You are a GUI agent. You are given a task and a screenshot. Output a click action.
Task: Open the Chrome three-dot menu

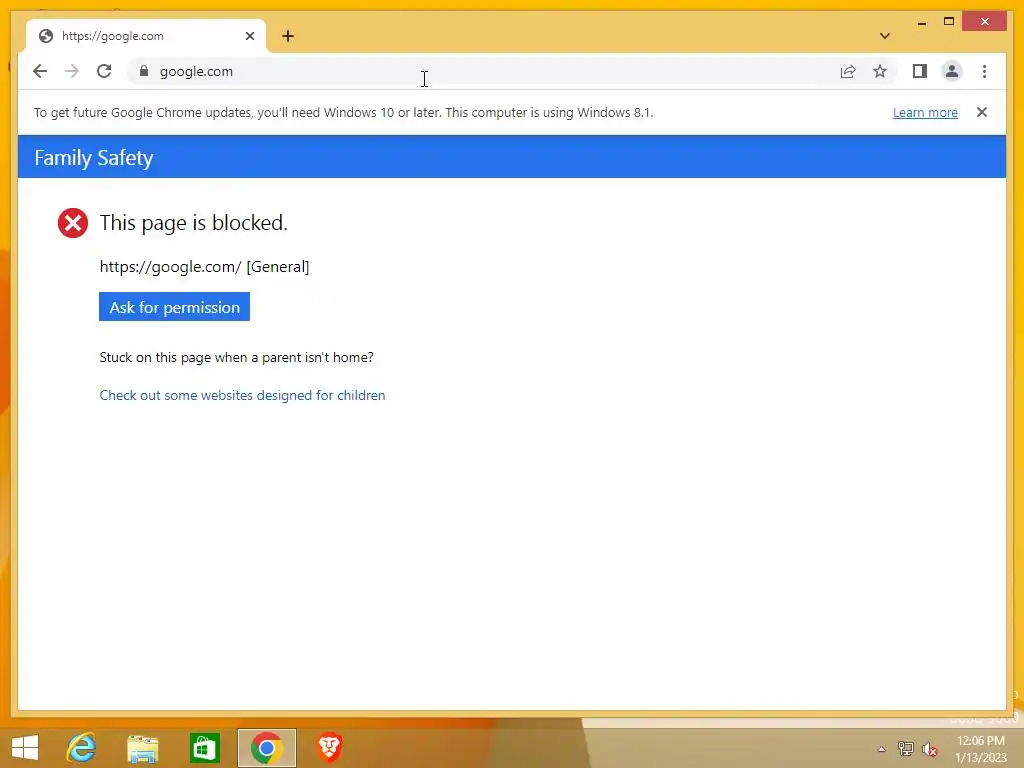pos(984,71)
